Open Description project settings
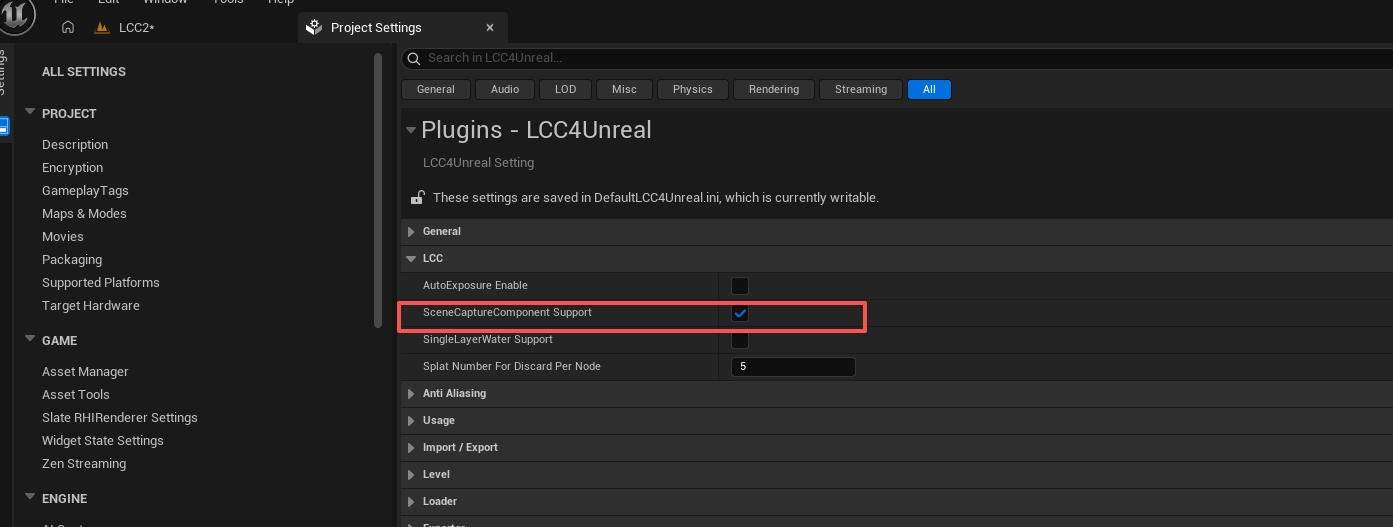 [75, 145]
